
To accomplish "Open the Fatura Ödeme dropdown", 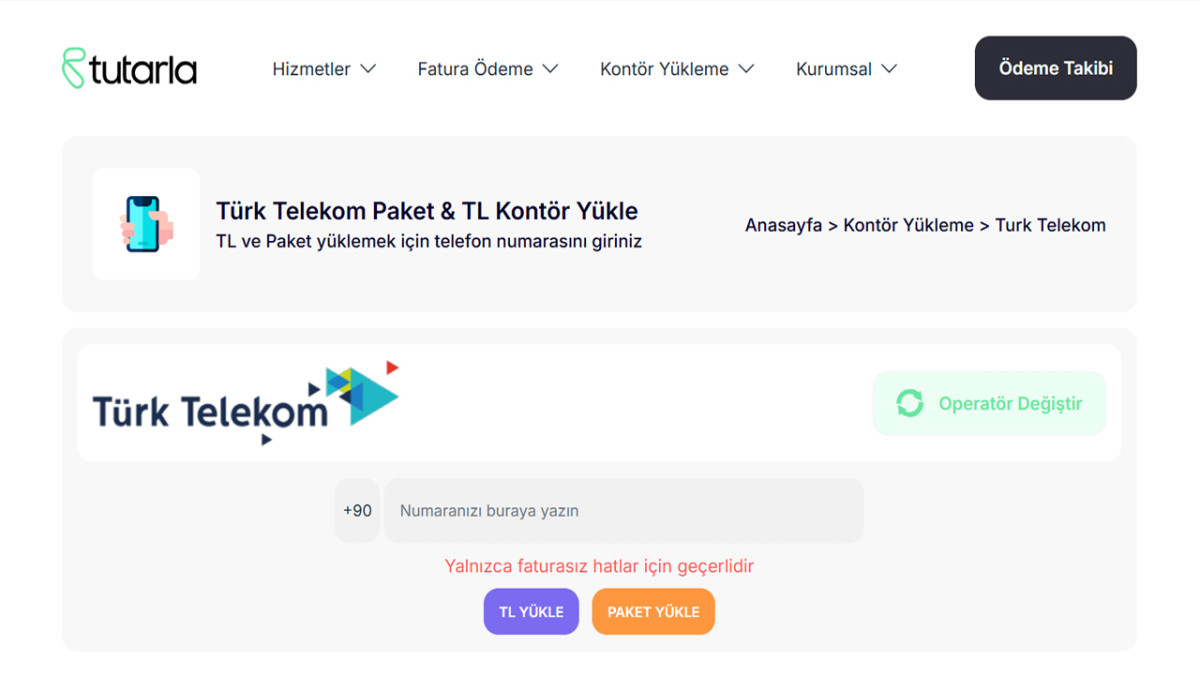I will 476,69.
